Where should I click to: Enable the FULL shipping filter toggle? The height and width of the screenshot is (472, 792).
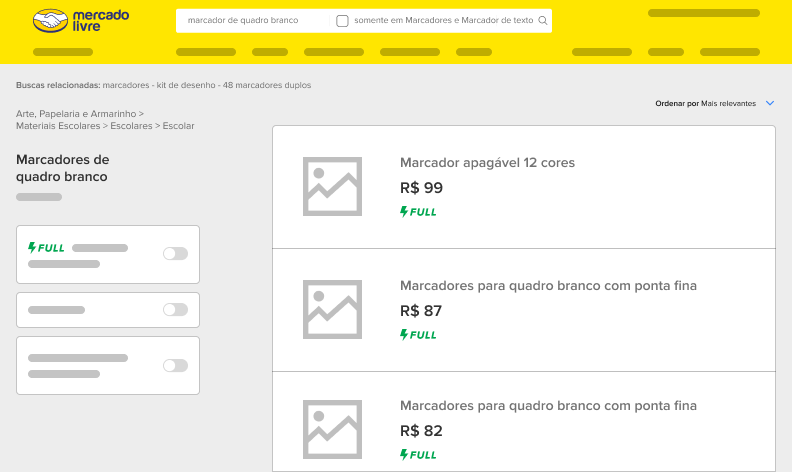coord(175,253)
